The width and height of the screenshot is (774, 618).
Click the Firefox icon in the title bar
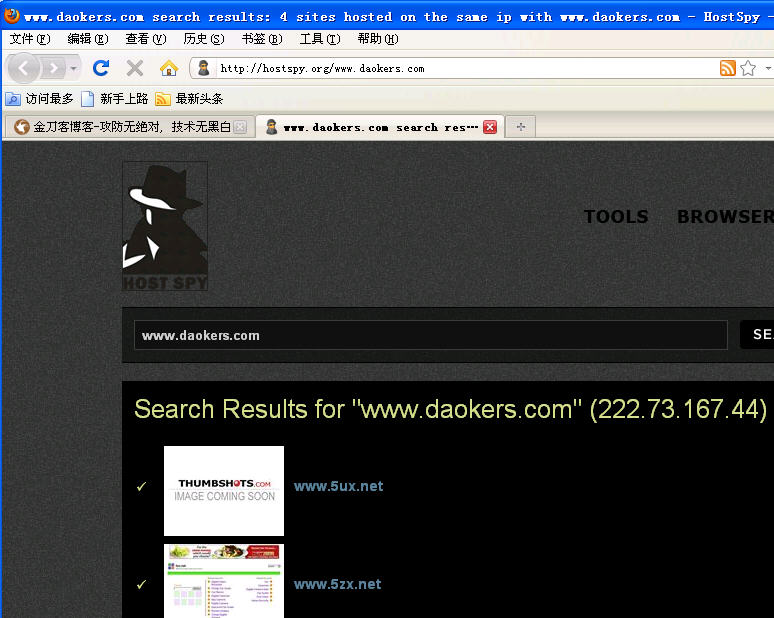pyautogui.click(x=11, y=15)
